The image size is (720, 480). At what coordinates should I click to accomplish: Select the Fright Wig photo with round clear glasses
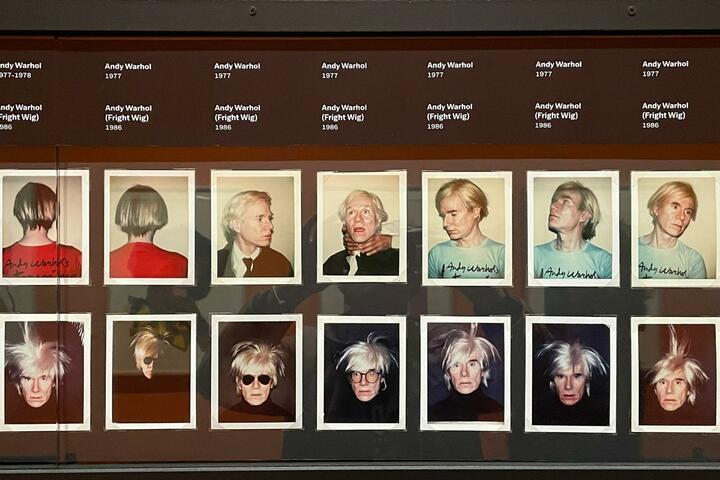tap(361, 373)
